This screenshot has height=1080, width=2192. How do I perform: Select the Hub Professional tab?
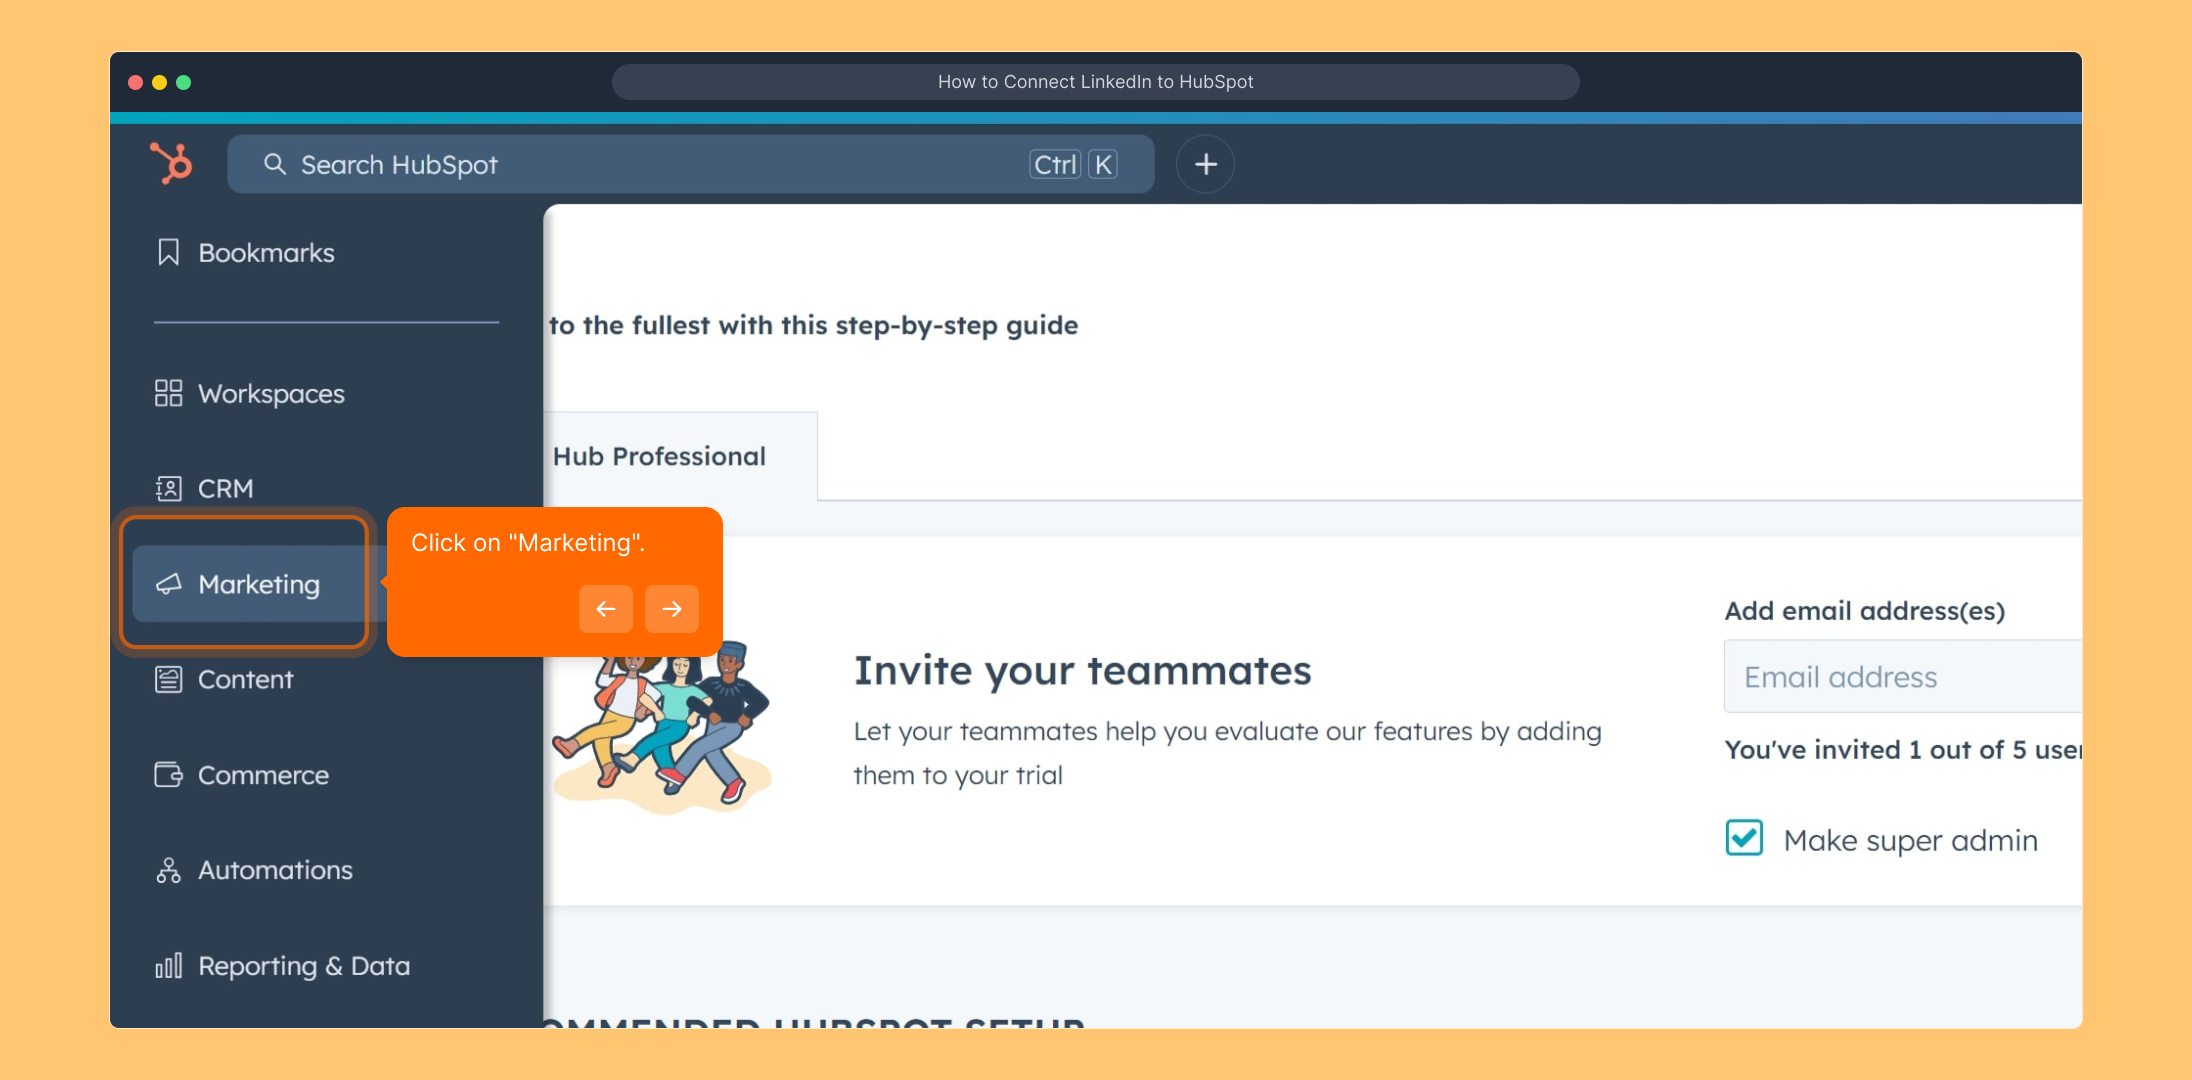(x=660, y=456)
